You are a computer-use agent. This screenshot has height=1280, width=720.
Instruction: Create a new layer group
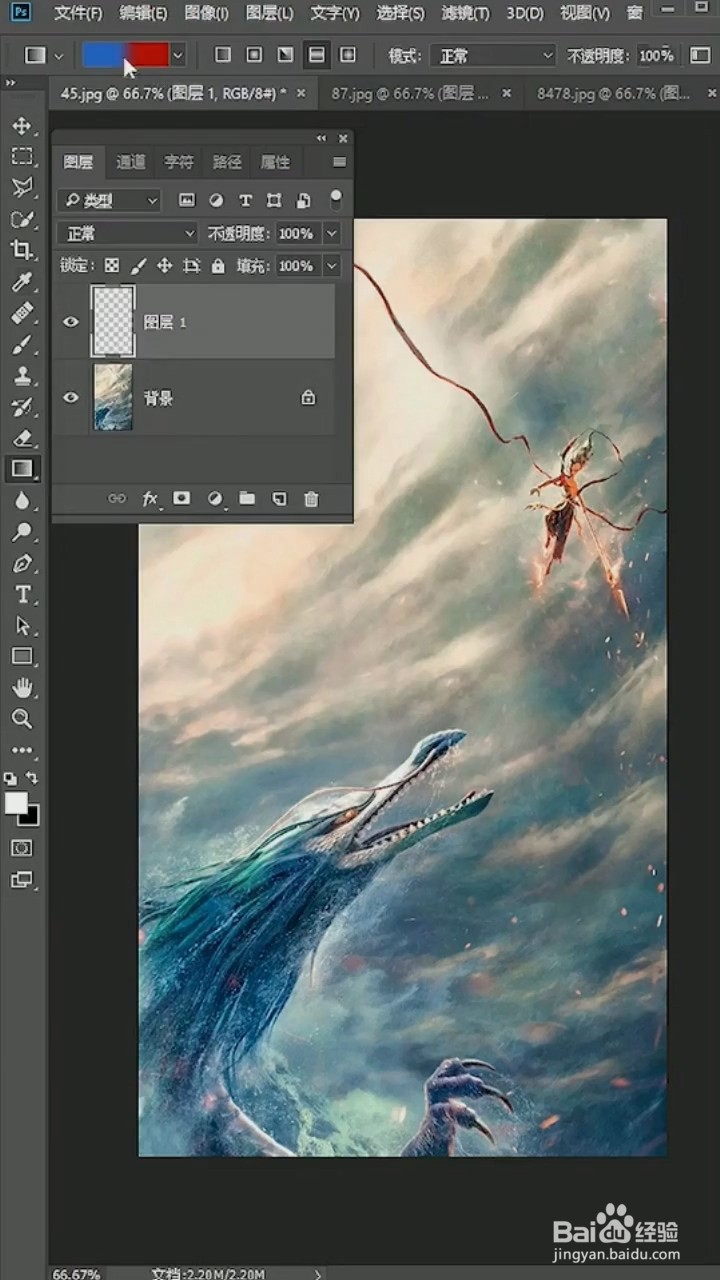coord(247,498)
